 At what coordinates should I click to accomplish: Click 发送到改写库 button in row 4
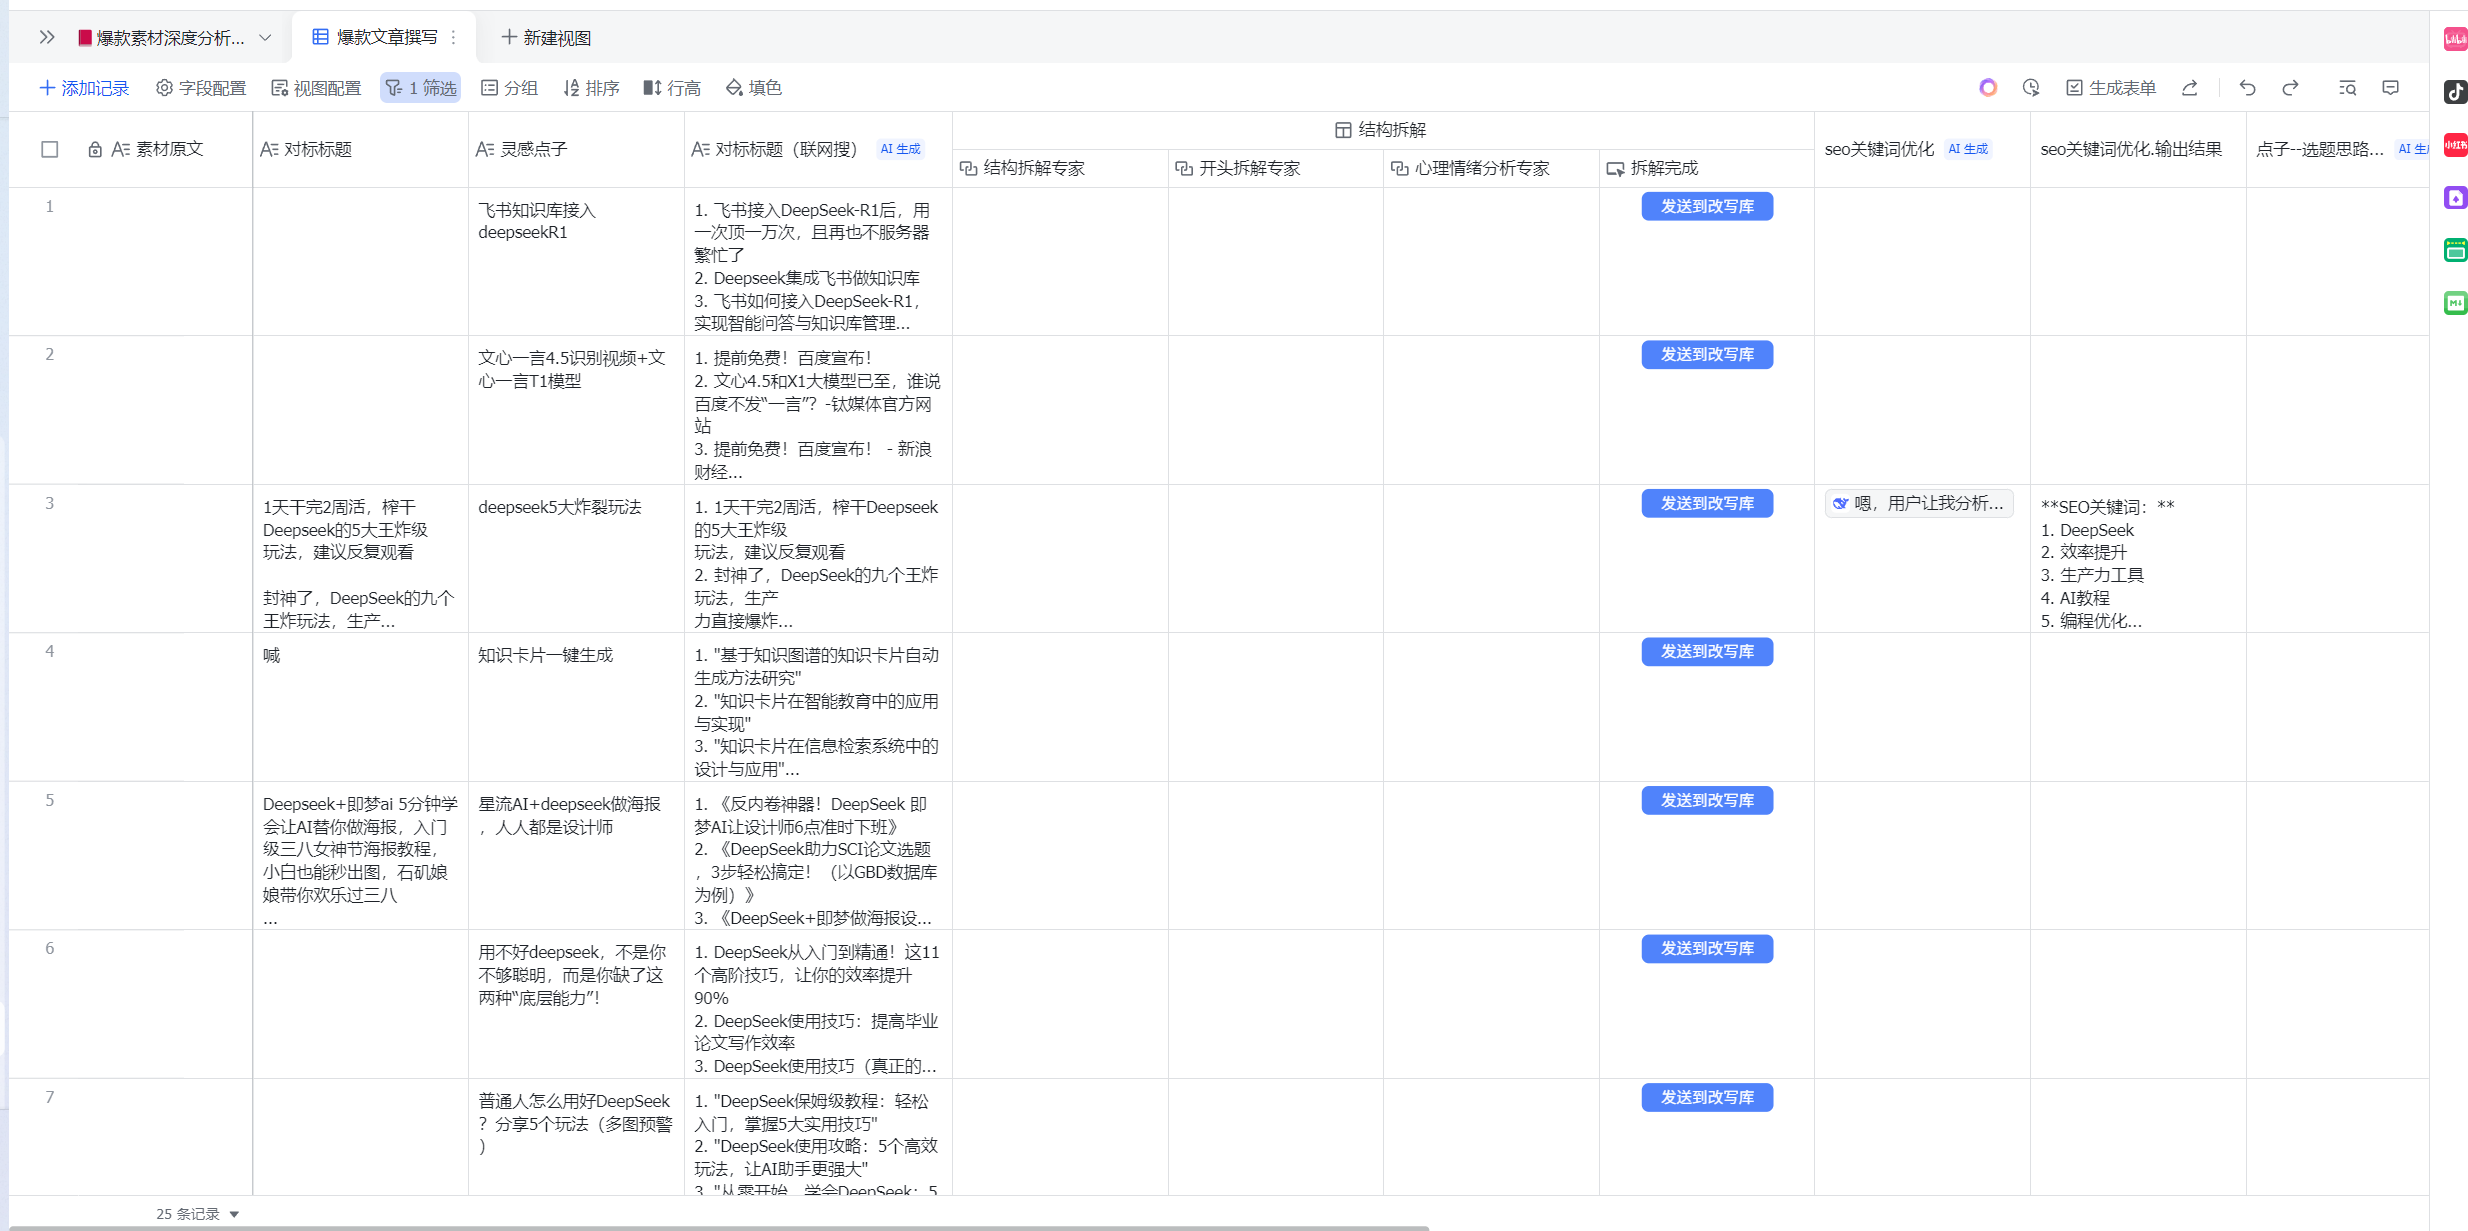tap(1707, 651)
